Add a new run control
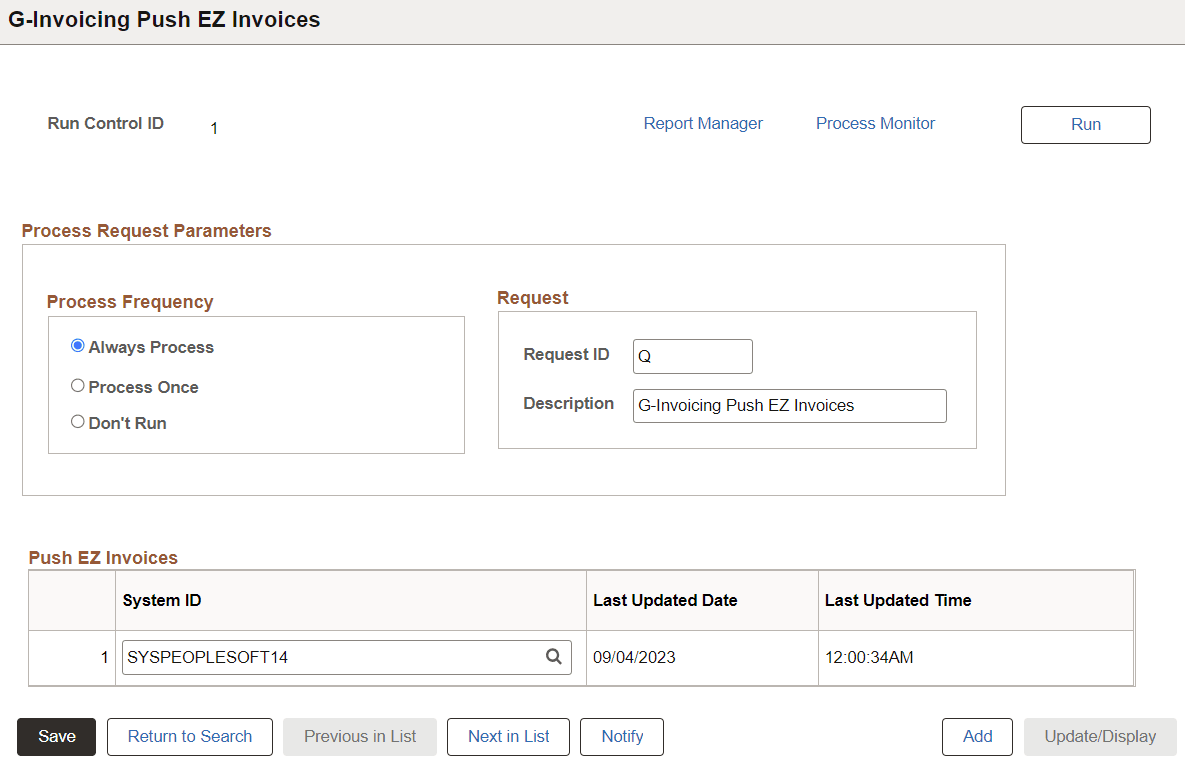The width and height of the screenshot is (1185, 774). point(977,736)
